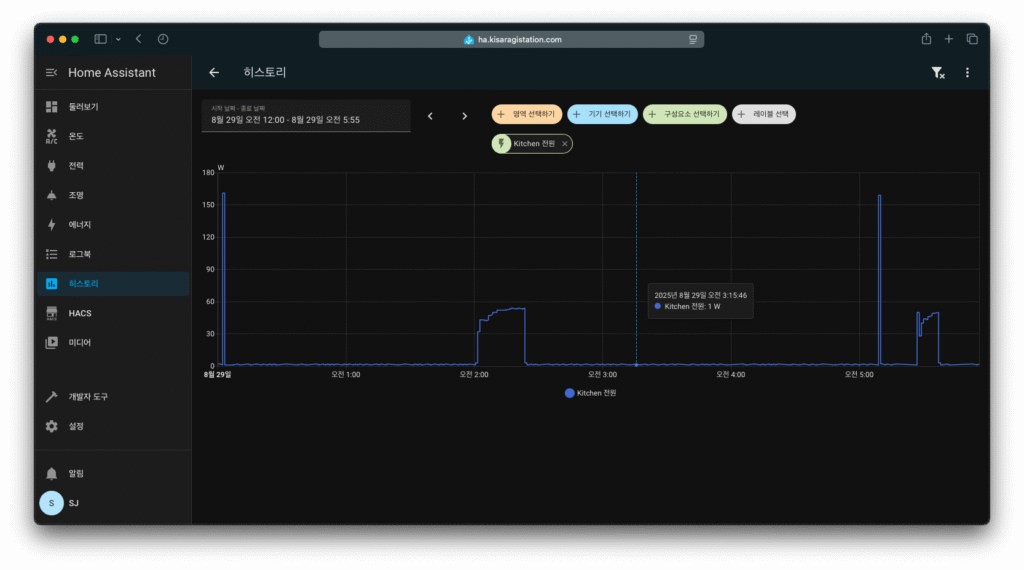Open the 영역 선택하기 area picker
Screen dimensions: 1024x570
click(x=526, y=115)
